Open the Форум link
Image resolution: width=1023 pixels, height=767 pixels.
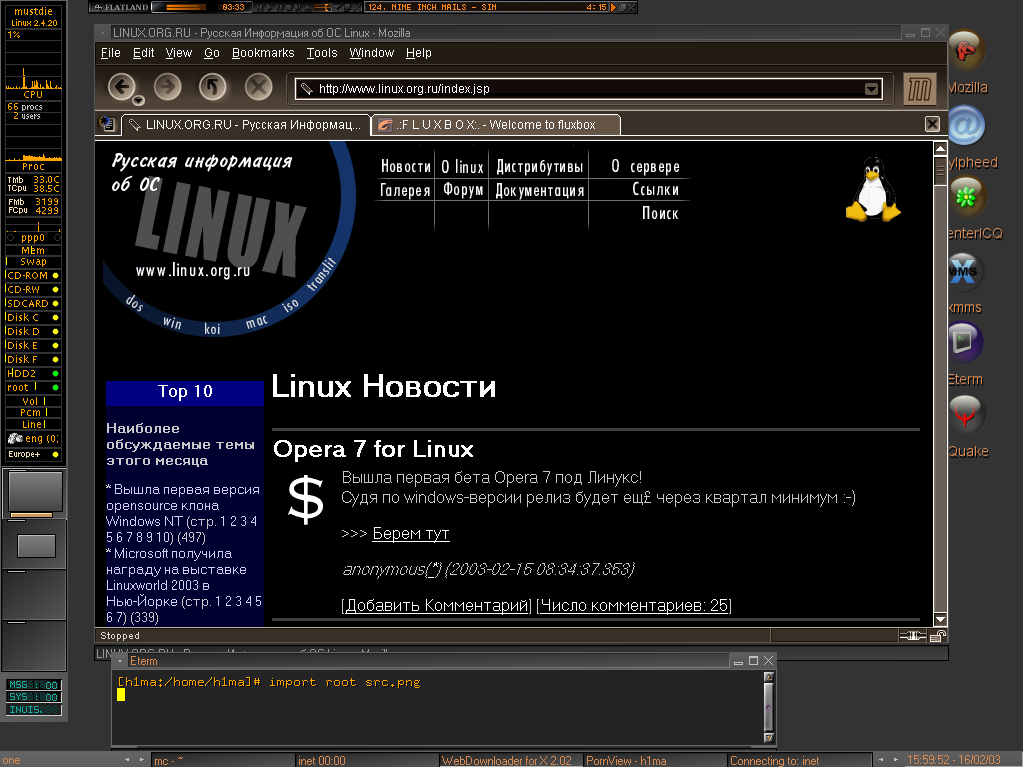click(x=463, y=190)
